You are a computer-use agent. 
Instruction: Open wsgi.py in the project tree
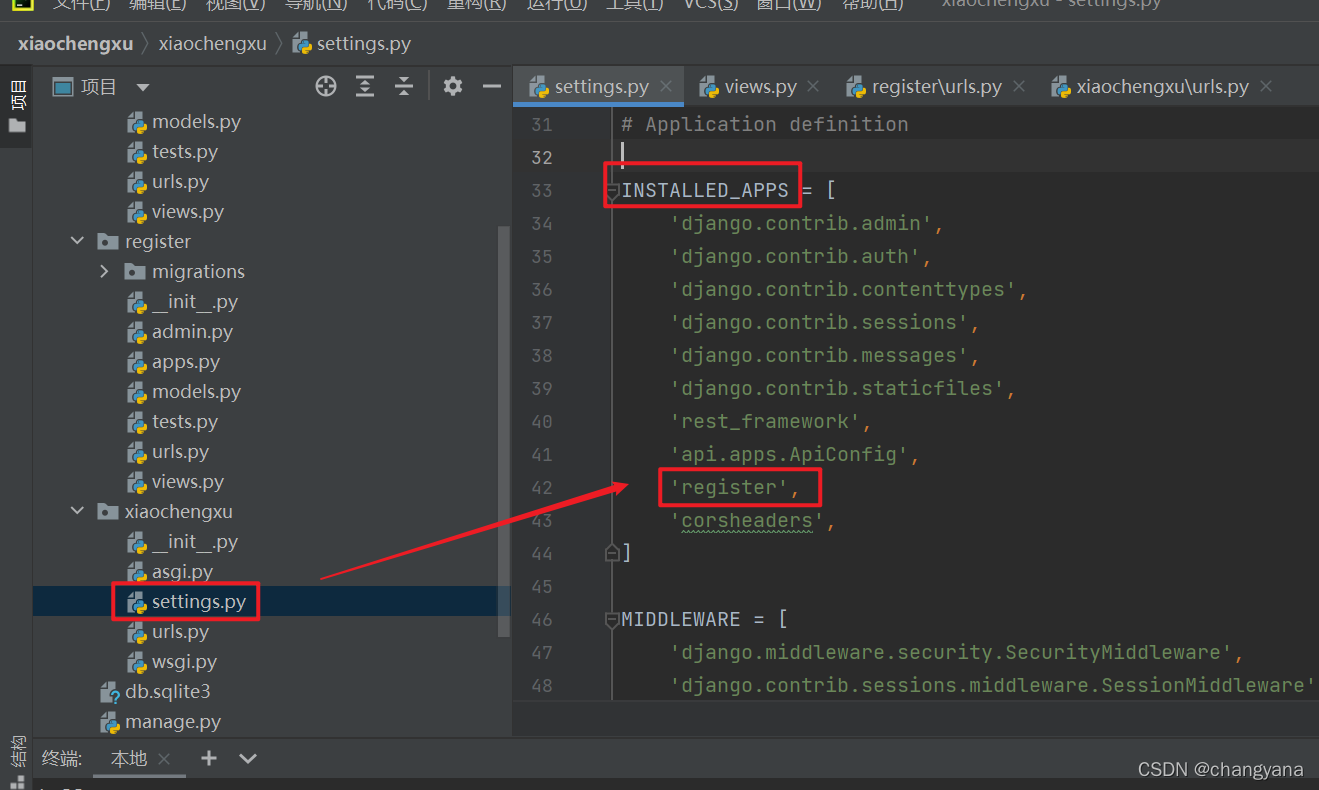(x=184, y=661)
